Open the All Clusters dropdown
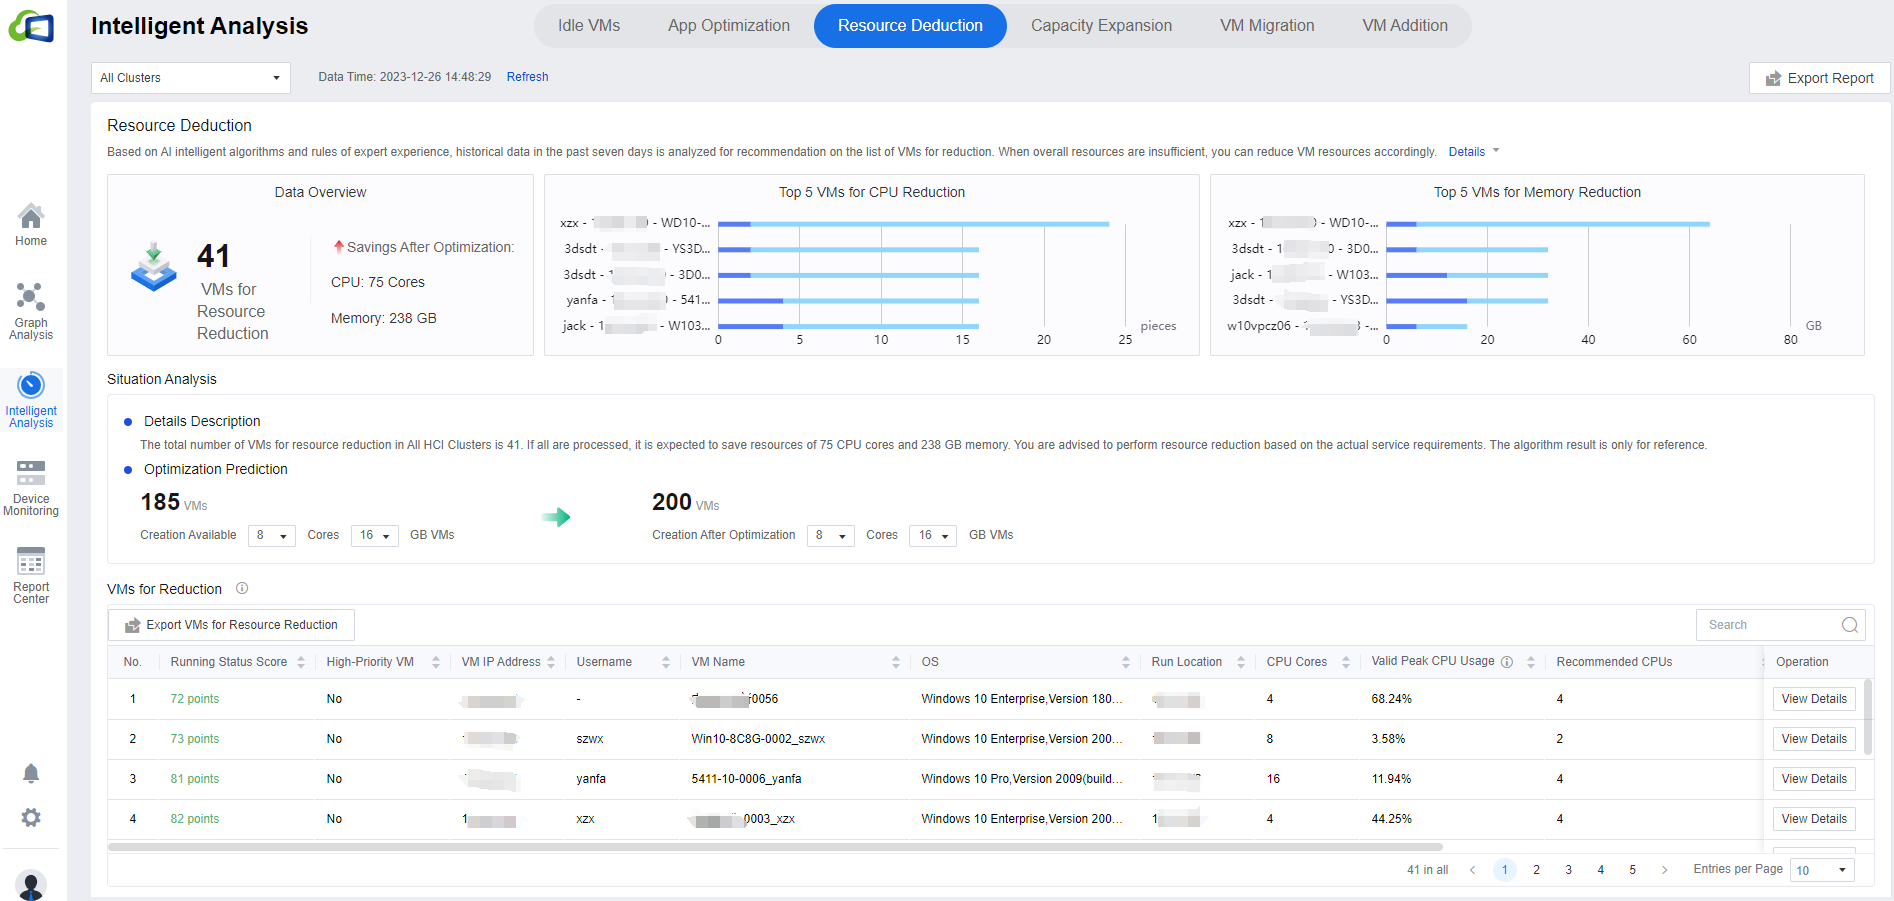The image size is (1894, 901). 190,78
